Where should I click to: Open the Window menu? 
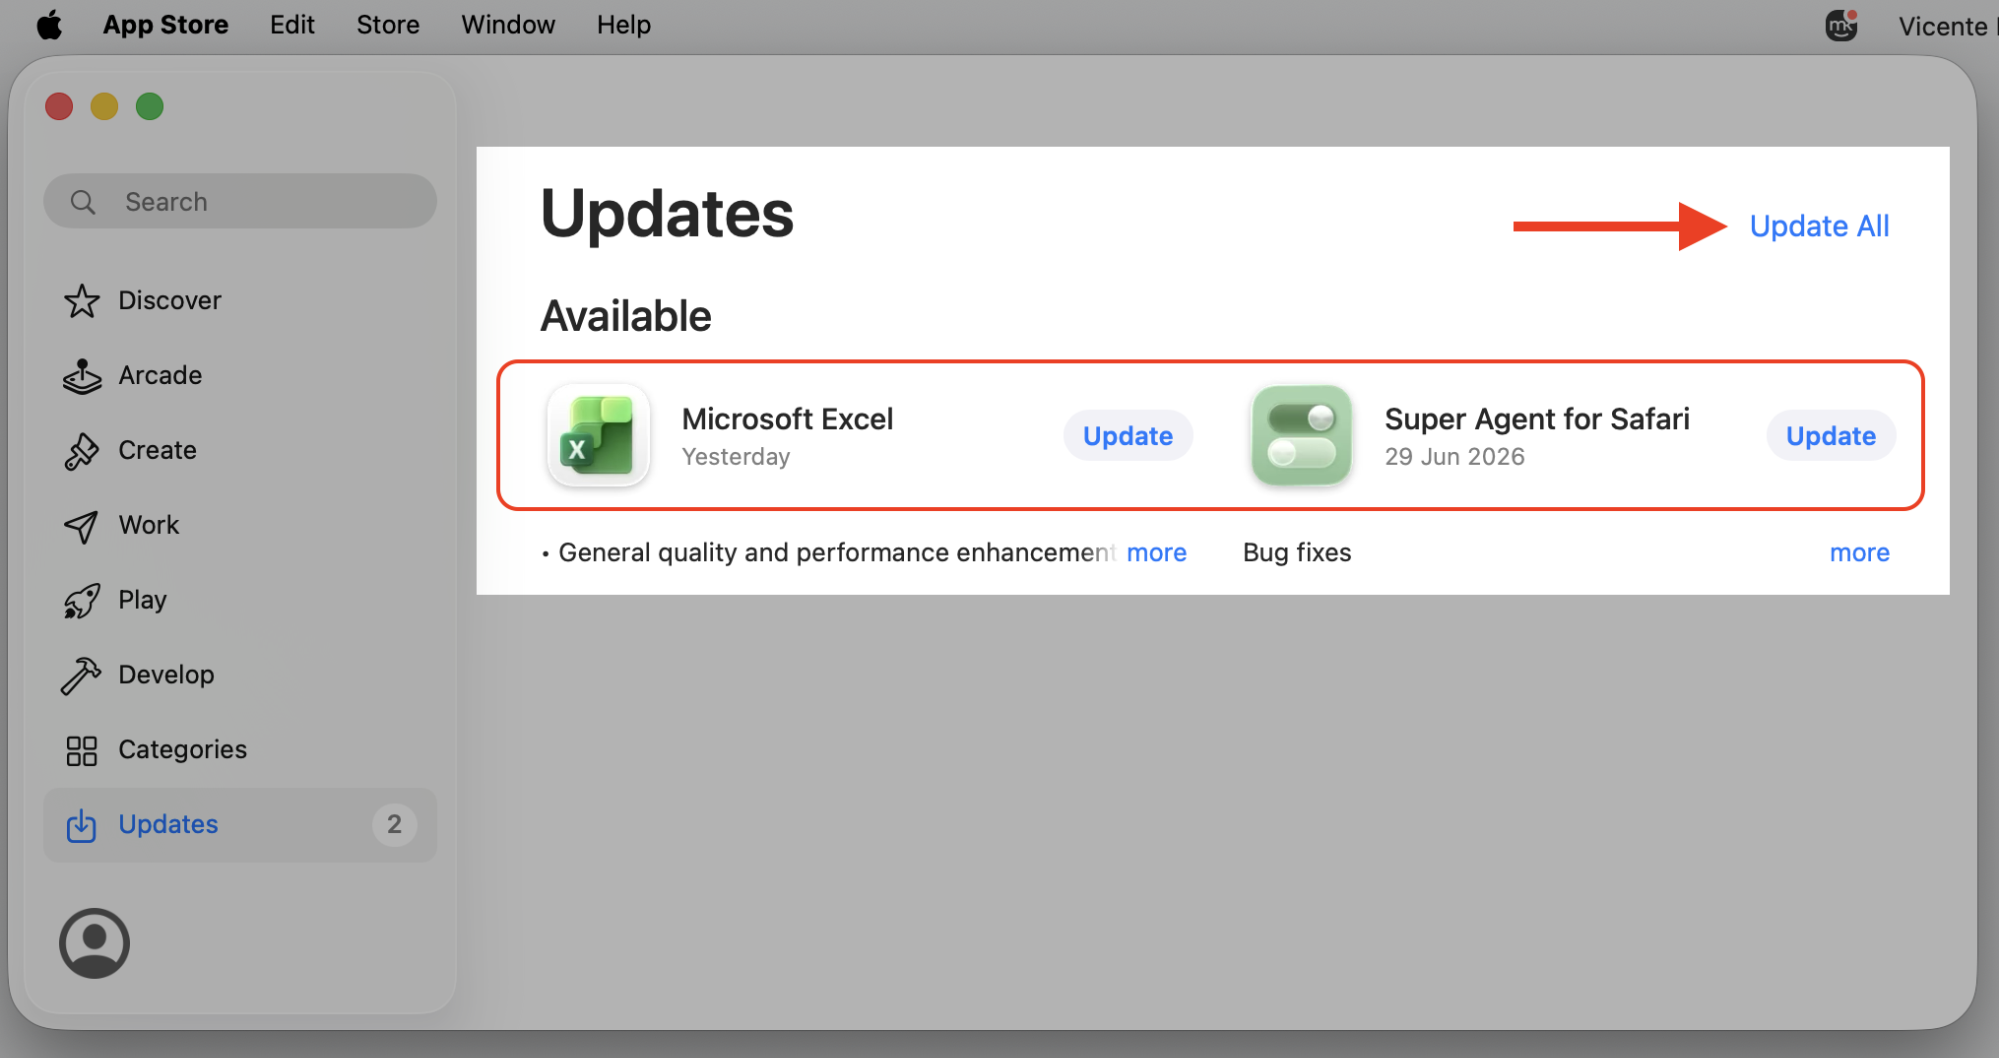point(508,25)
